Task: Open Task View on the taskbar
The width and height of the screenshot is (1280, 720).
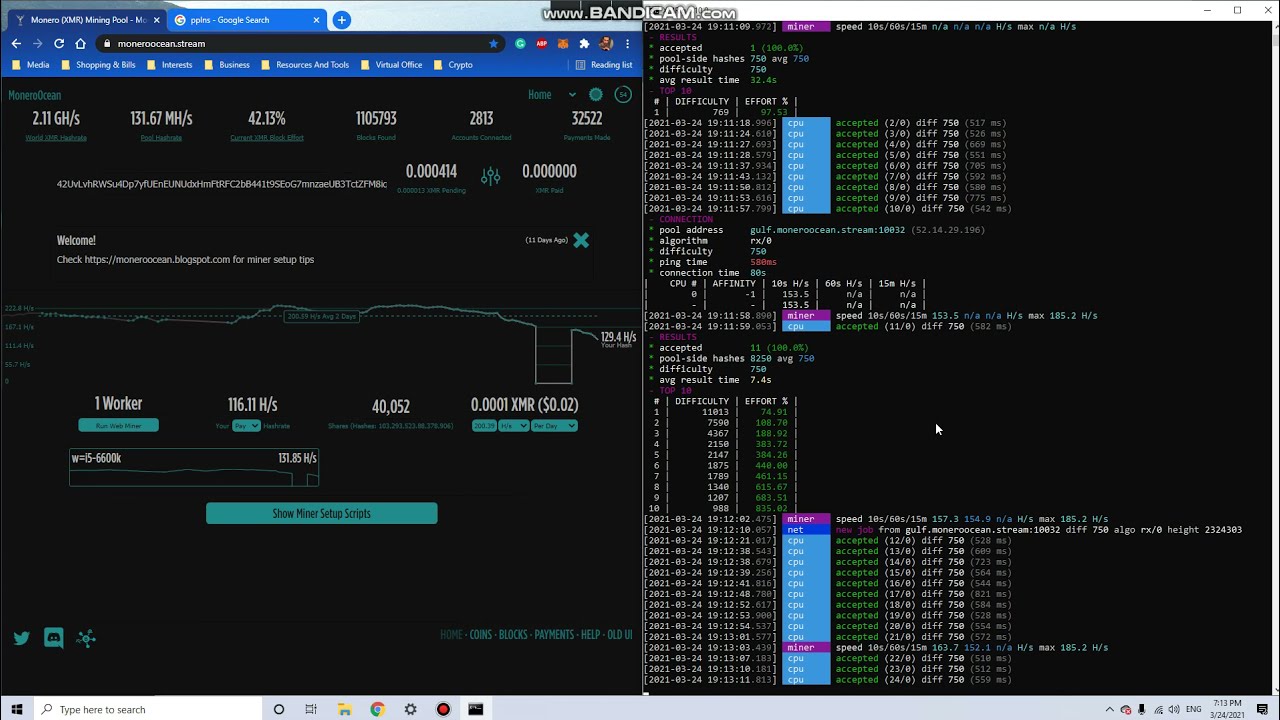Action: pos(311,709)
